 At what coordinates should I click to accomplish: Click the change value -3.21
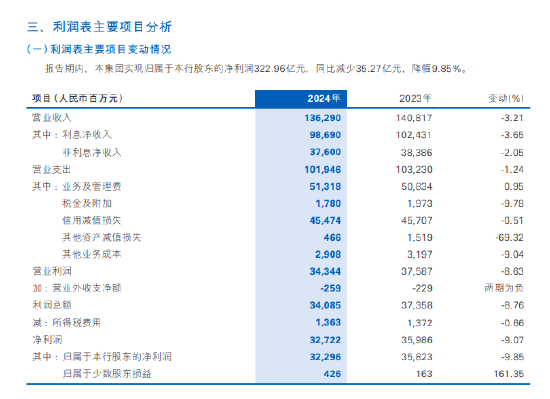pyautogui.click(x=512, y=118)
